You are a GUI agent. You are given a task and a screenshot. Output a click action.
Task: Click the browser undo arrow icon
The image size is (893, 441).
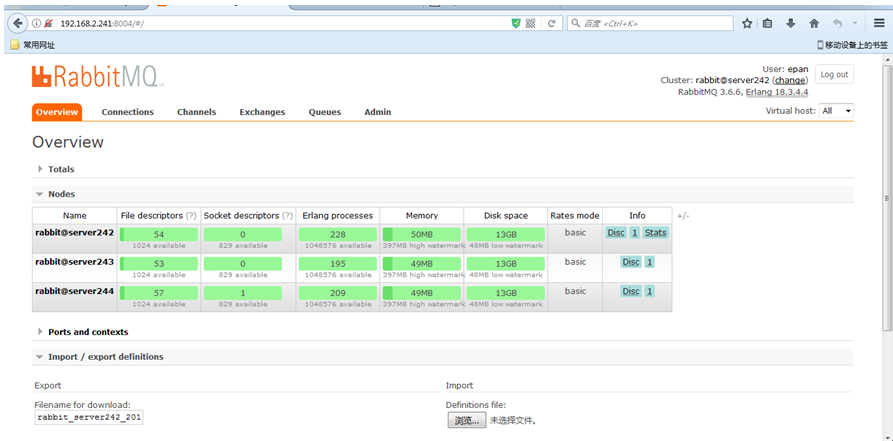tap(837, 23)
